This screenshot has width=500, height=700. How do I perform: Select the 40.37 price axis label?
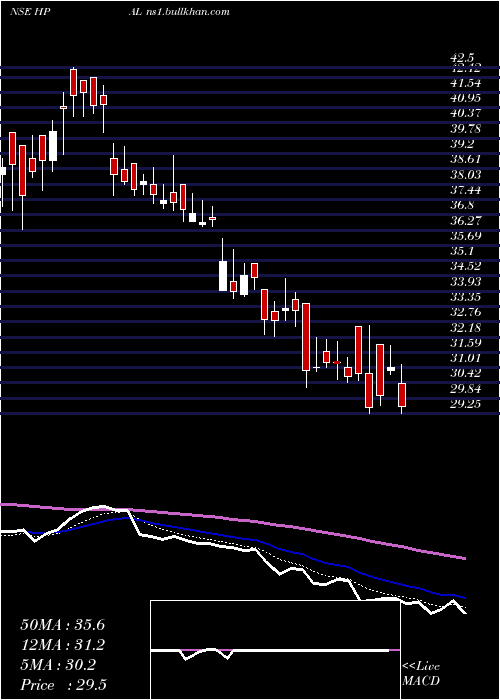click(466, 114)
